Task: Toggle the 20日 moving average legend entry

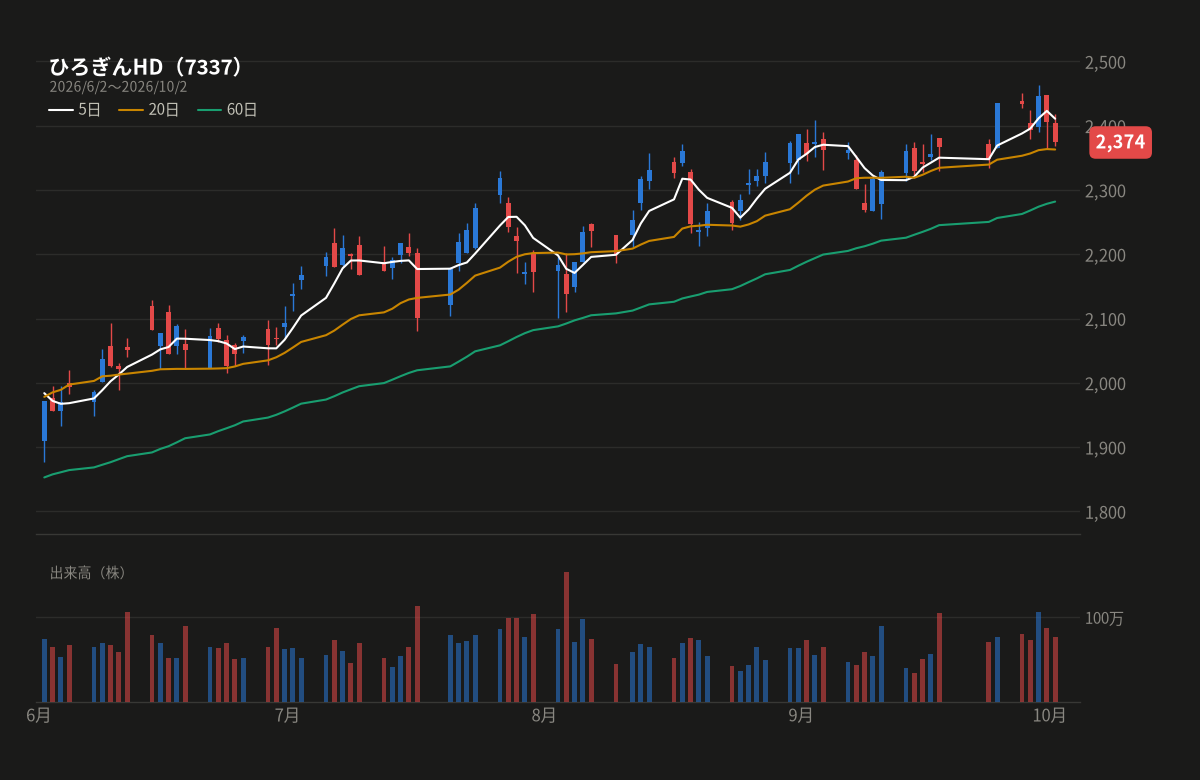Action: (x=149, y=110)
